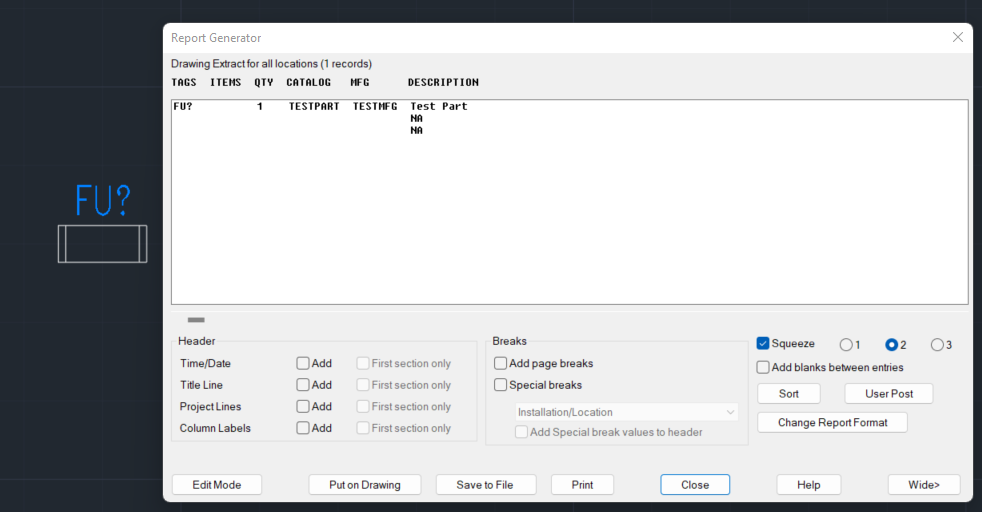This screenshot has width=982, height=512.
Task: Select the fuse symbol in drawing
Action: (103, 243)
